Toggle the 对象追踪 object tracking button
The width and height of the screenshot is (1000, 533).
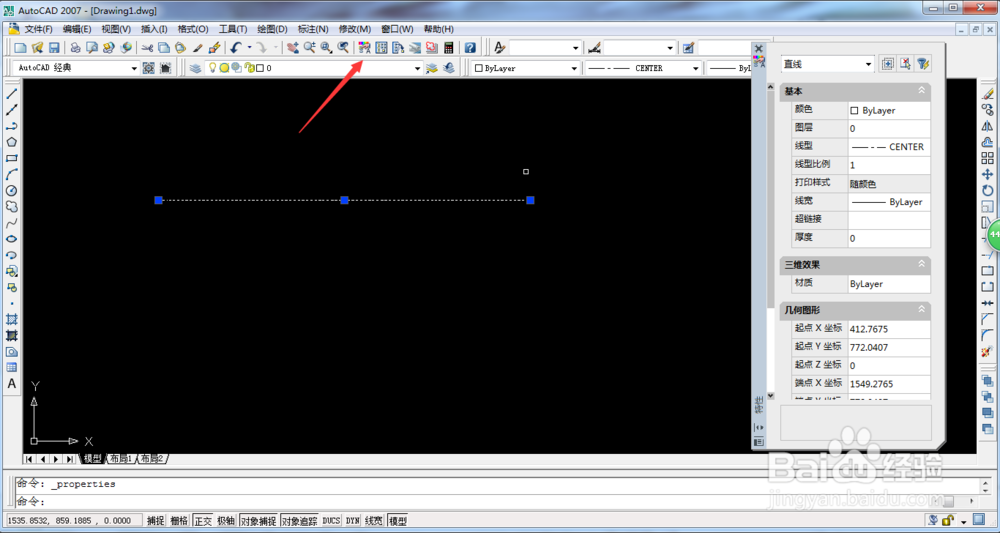click(x=300, y=521)
